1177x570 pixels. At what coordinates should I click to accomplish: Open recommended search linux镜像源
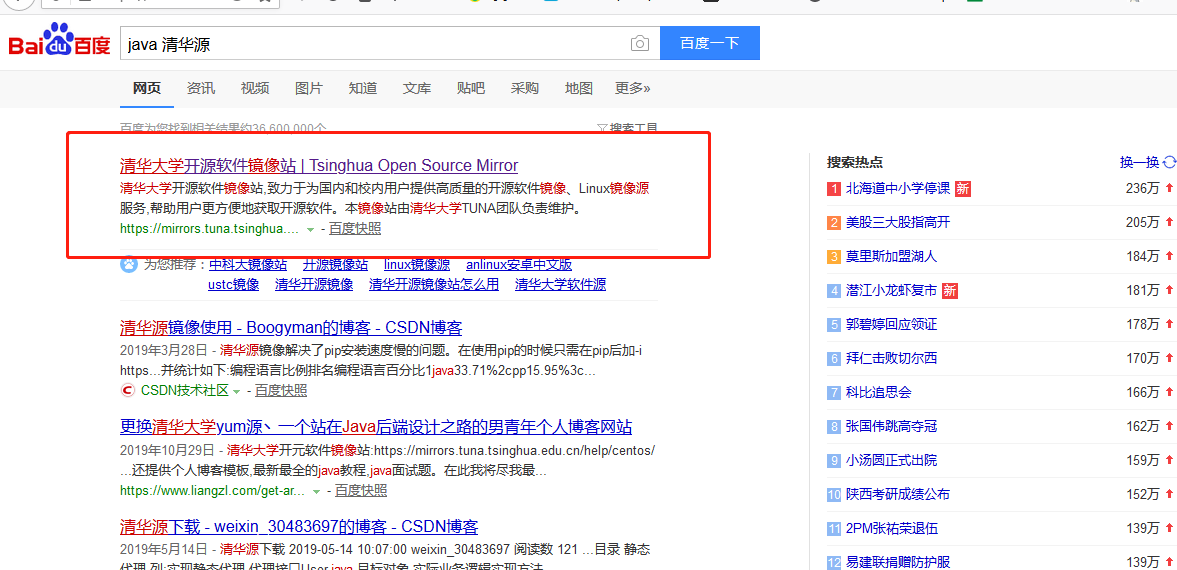tap(417, 264)
